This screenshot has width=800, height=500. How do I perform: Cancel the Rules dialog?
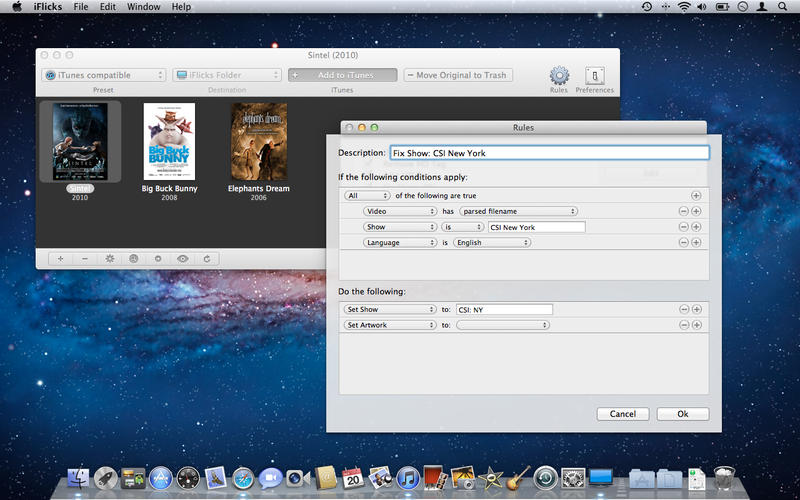click(622, 414)
